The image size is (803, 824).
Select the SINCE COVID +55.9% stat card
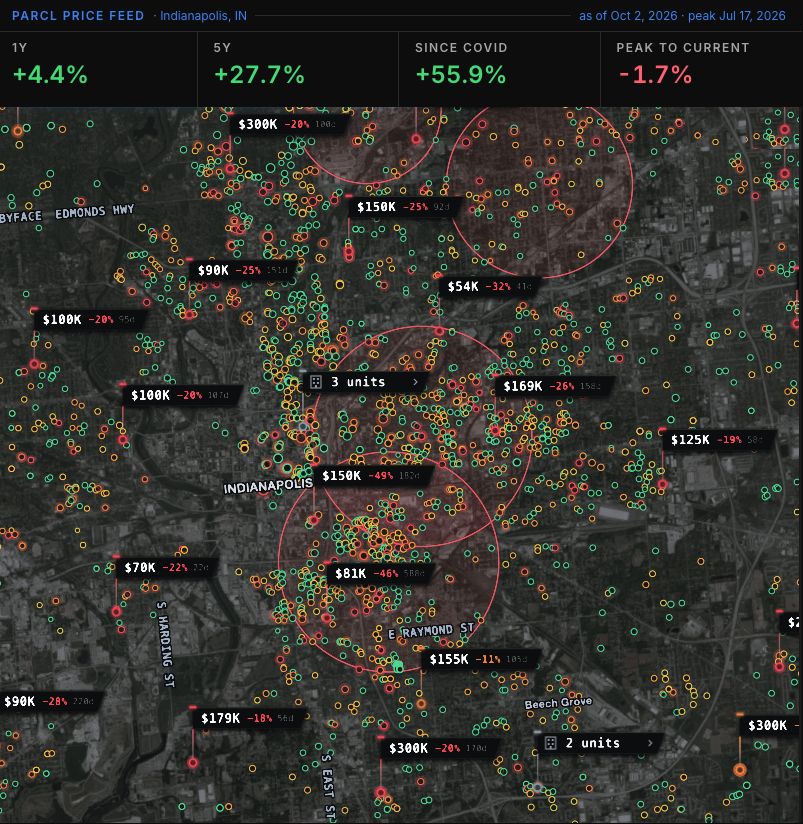pyautogui.click(x=499, y=69)
